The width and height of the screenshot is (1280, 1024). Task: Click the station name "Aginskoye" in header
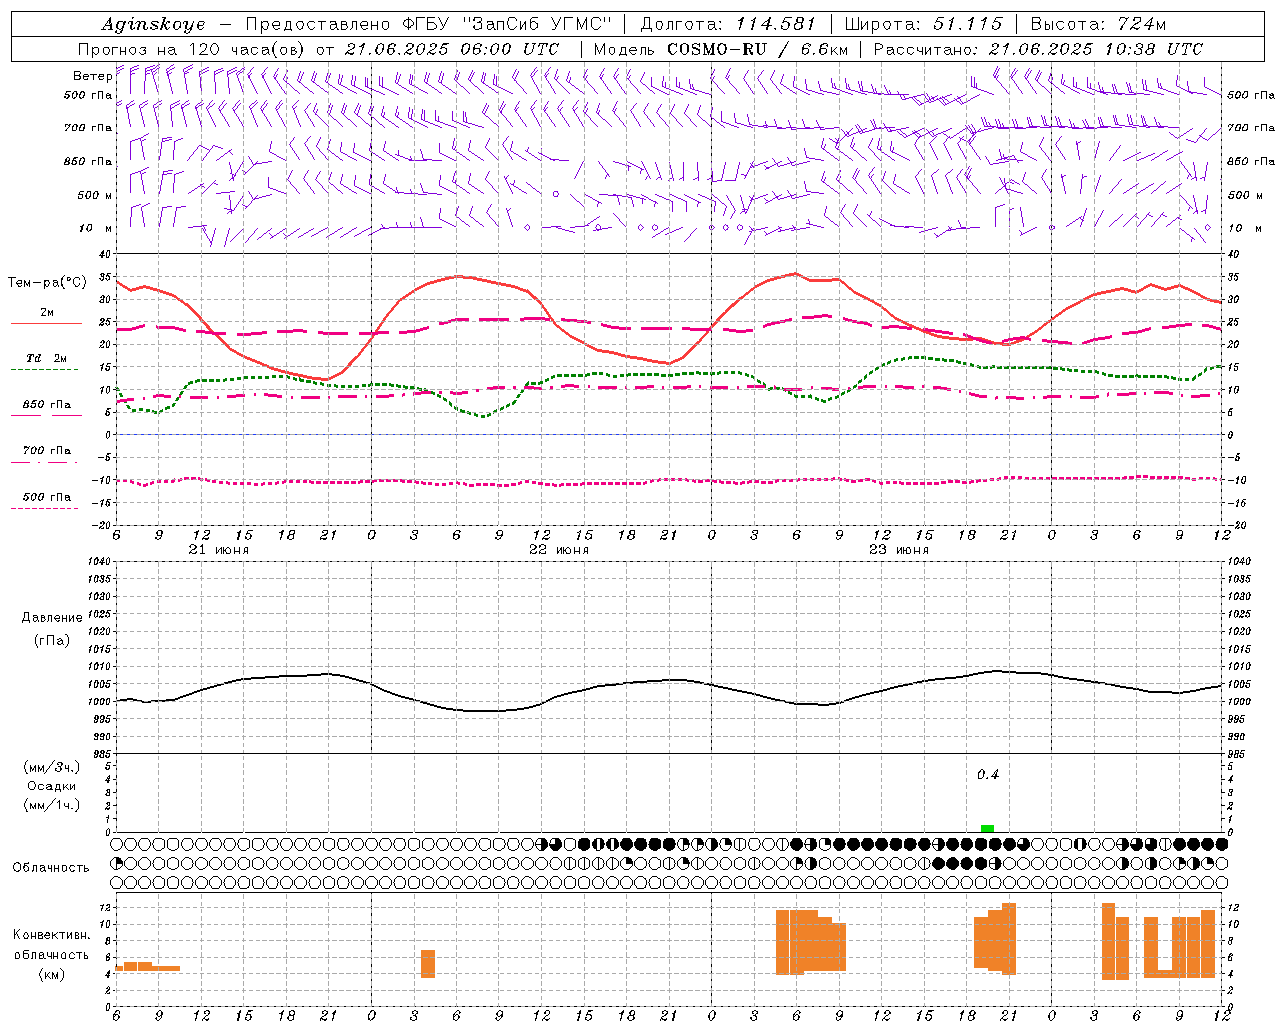click(x=153, y=24)
